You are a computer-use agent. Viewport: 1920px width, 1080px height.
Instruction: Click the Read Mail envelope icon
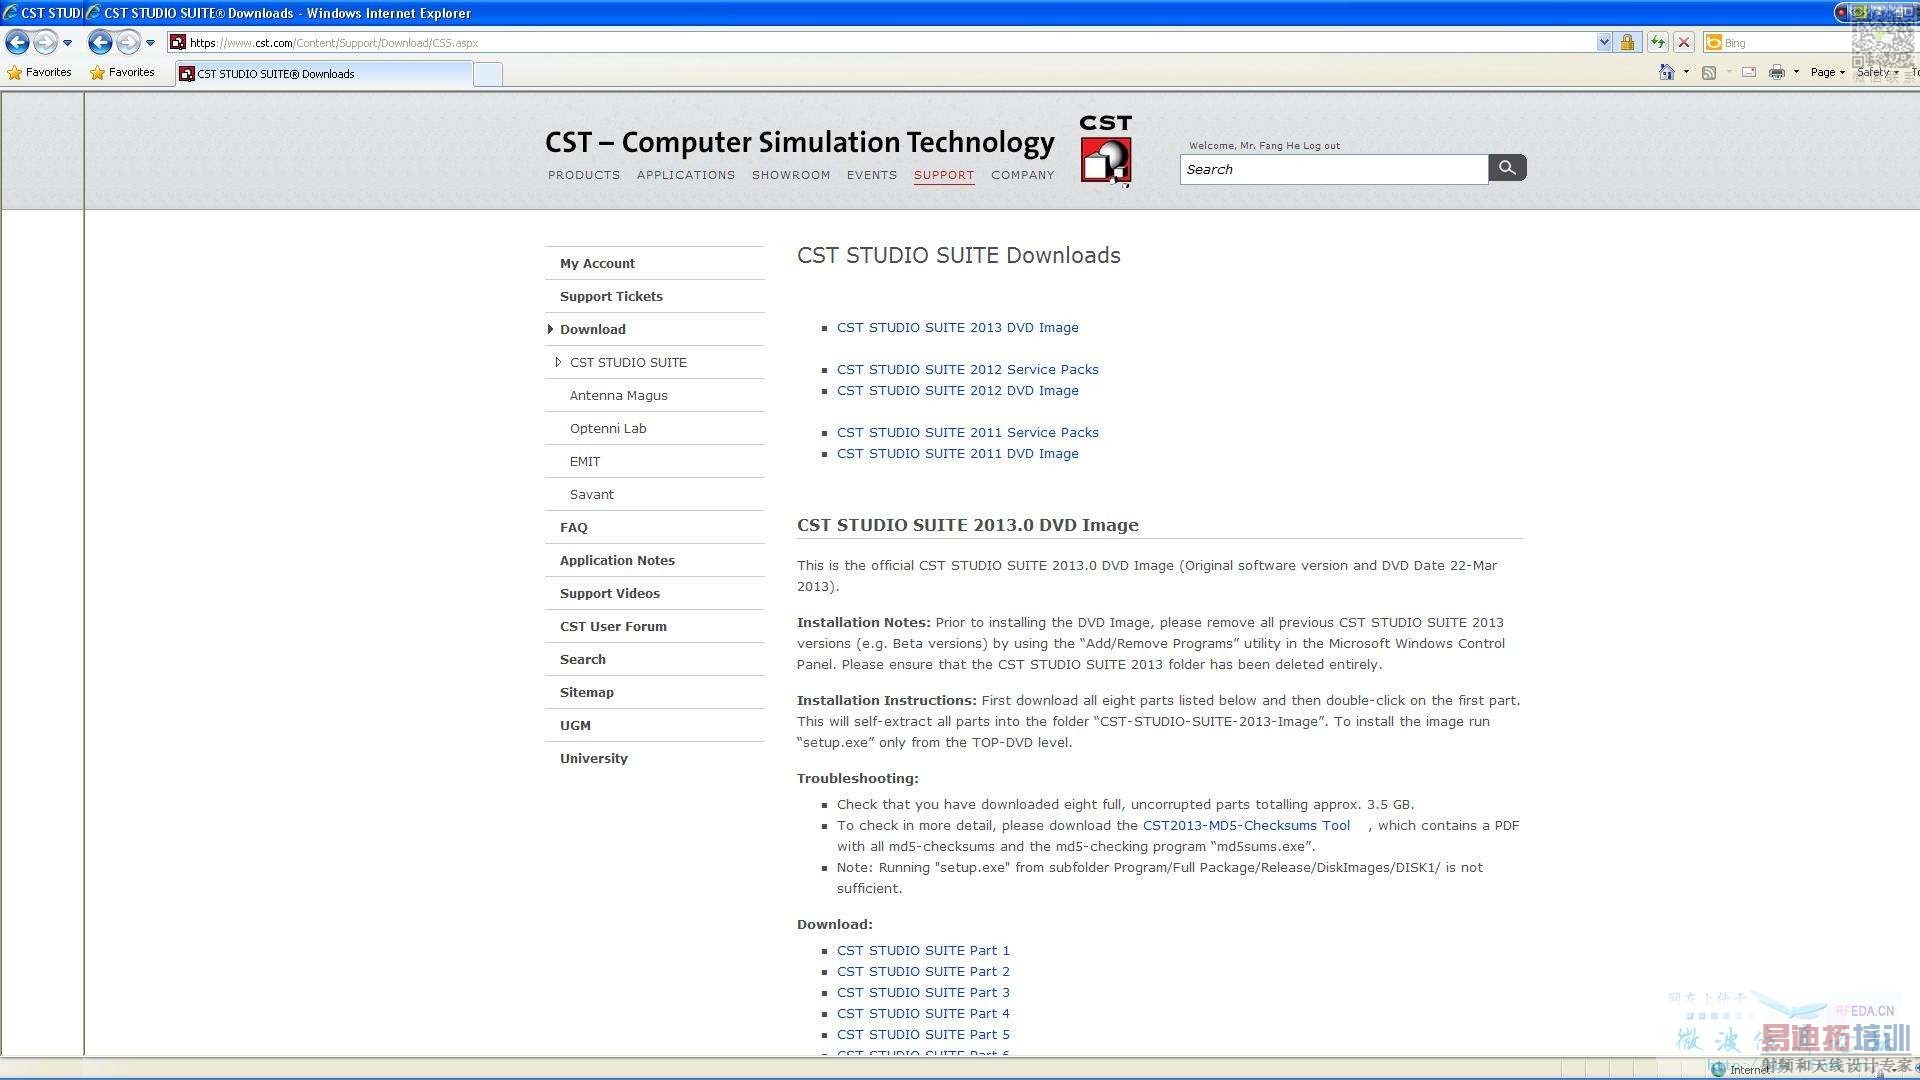click(1749, 72)
